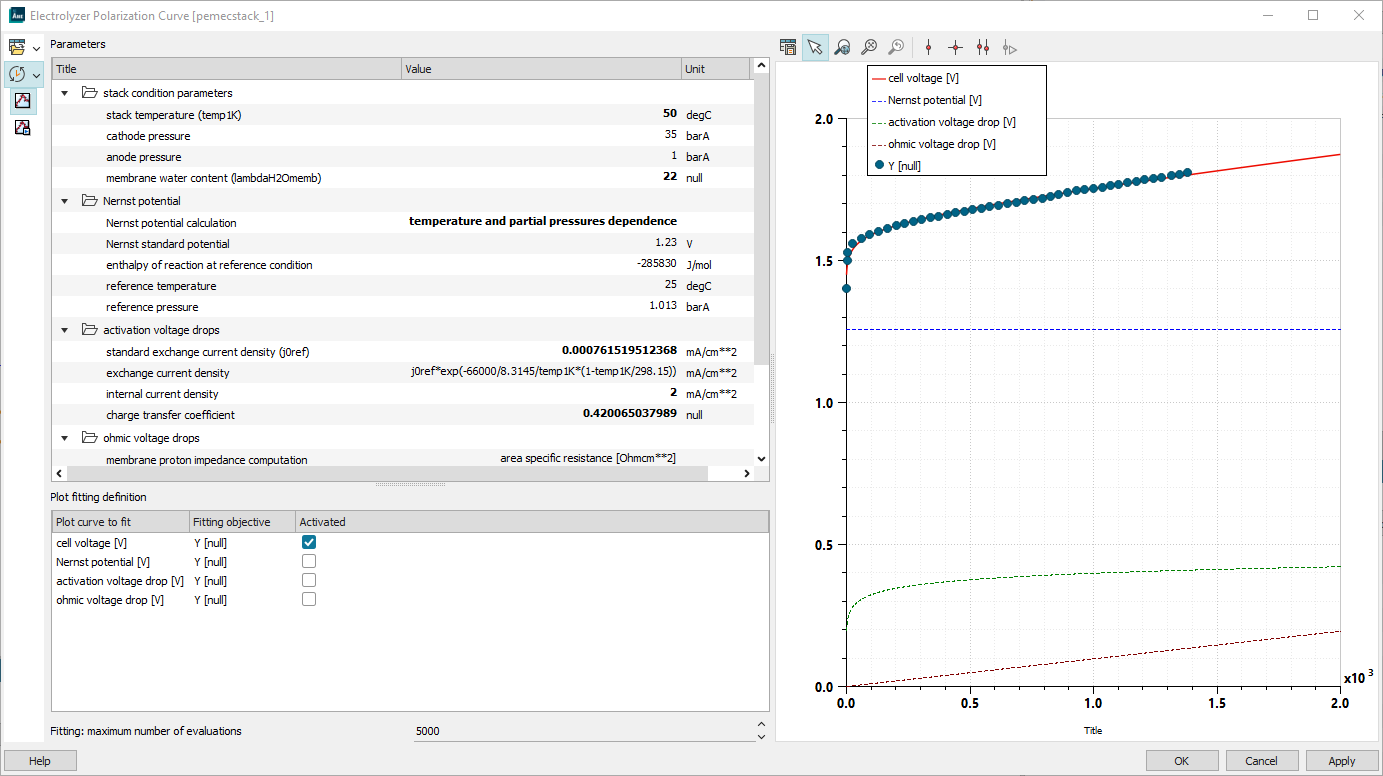Collapse the activation voltage drops group
Screen dimensions: 1383x776
click(x=65, y=330)
